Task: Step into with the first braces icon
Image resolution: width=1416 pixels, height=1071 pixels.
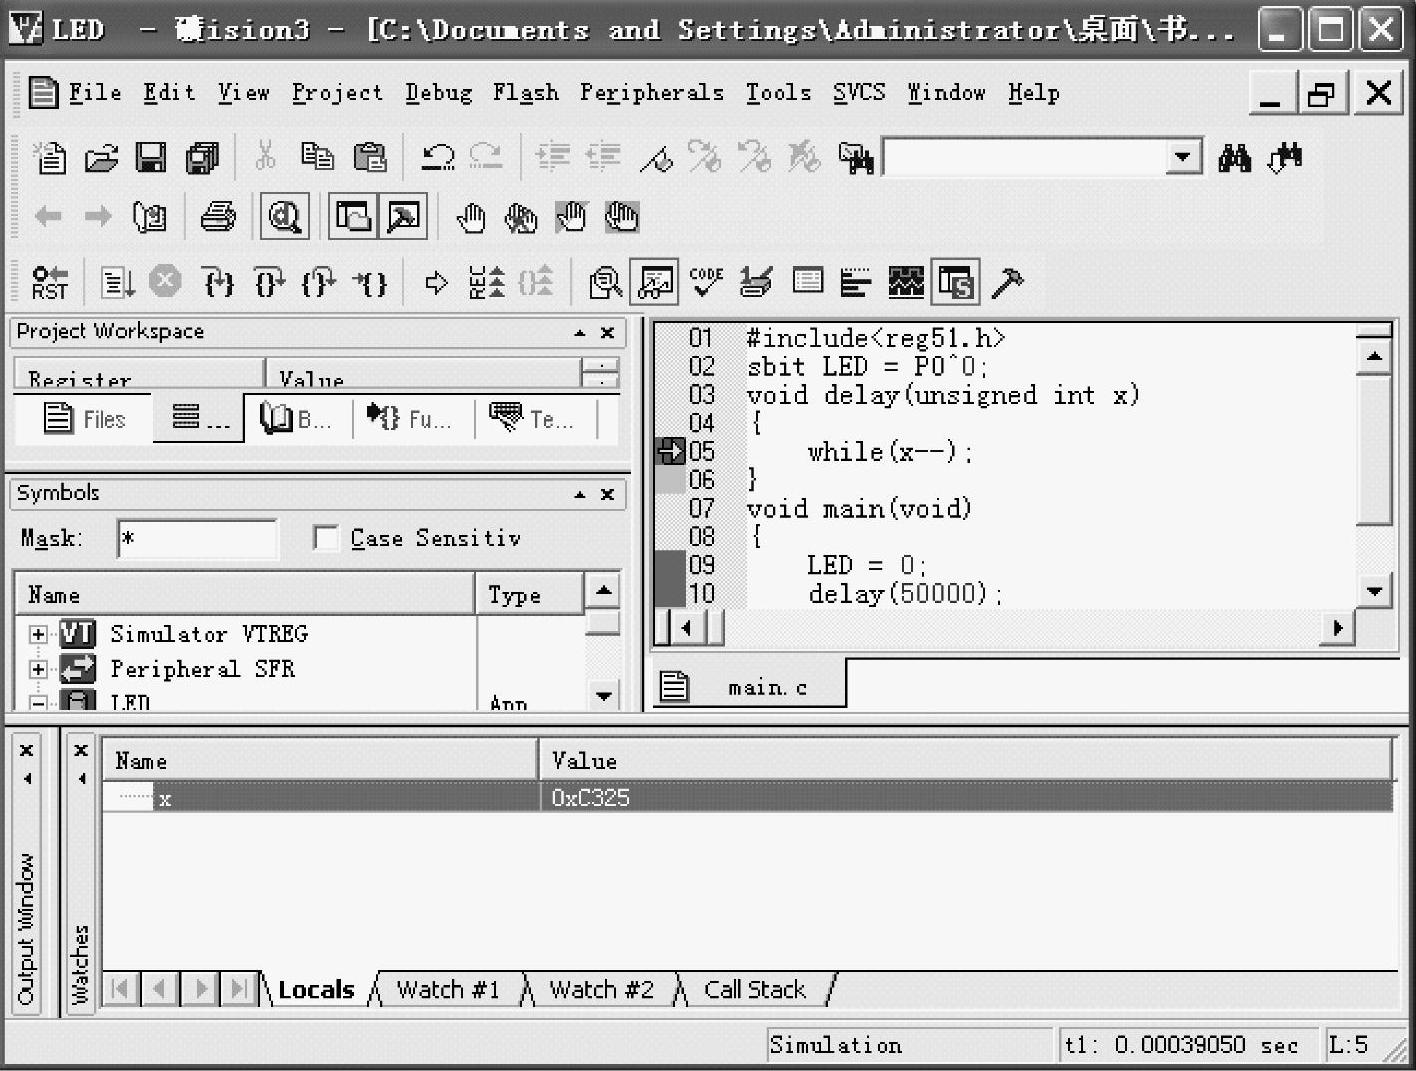Action: coord(218,283)
